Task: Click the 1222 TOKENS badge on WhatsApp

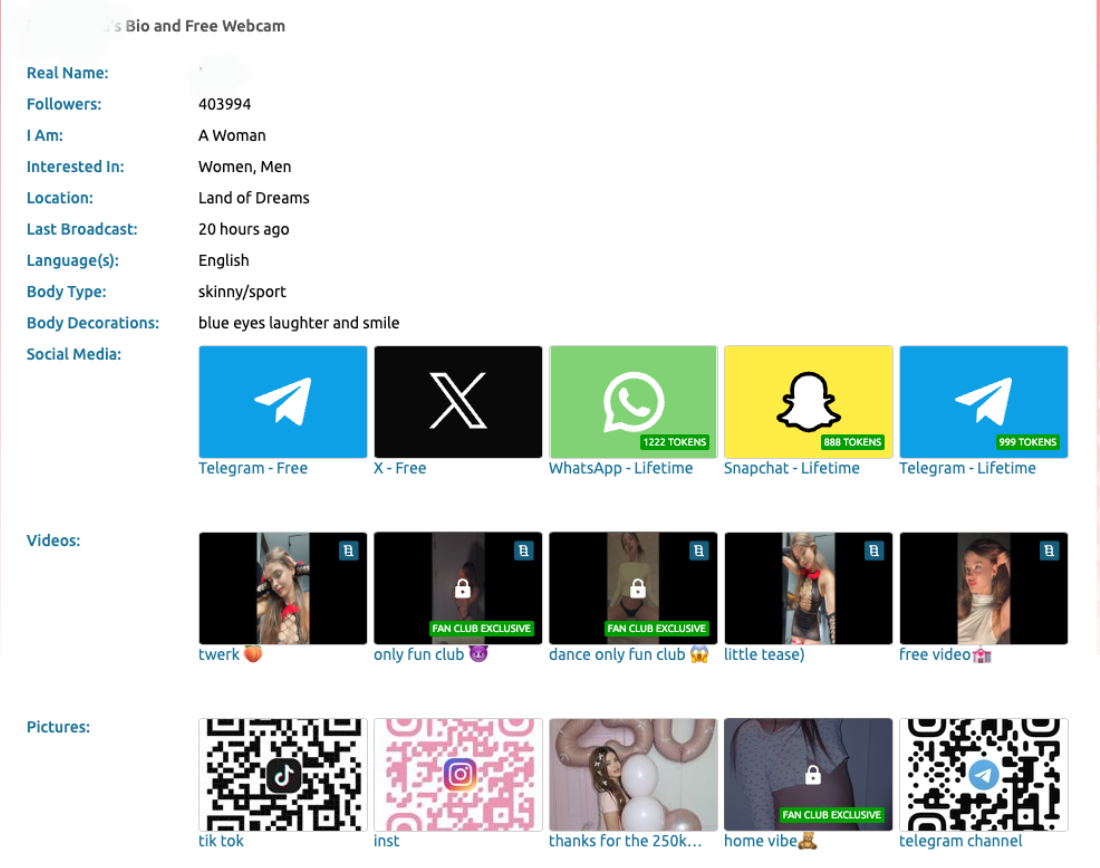Action: point(676,442)
